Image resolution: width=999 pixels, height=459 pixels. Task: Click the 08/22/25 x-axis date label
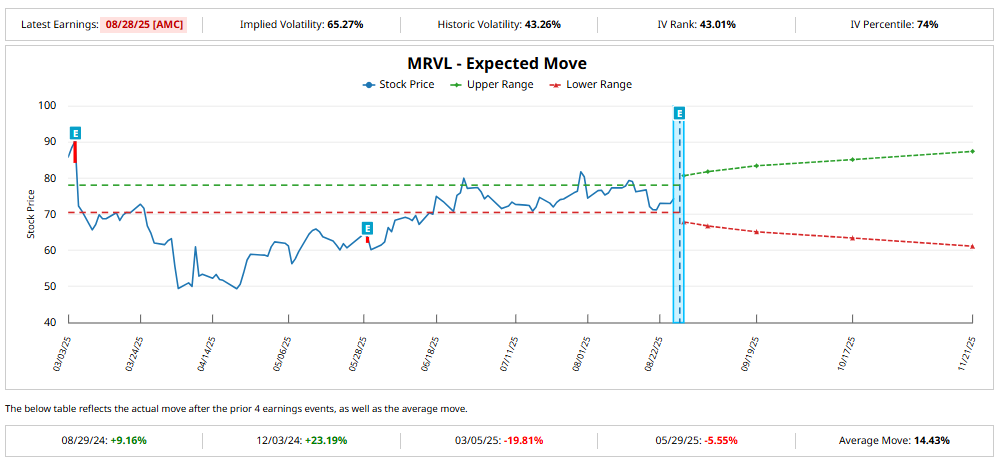tap(654, 352)
